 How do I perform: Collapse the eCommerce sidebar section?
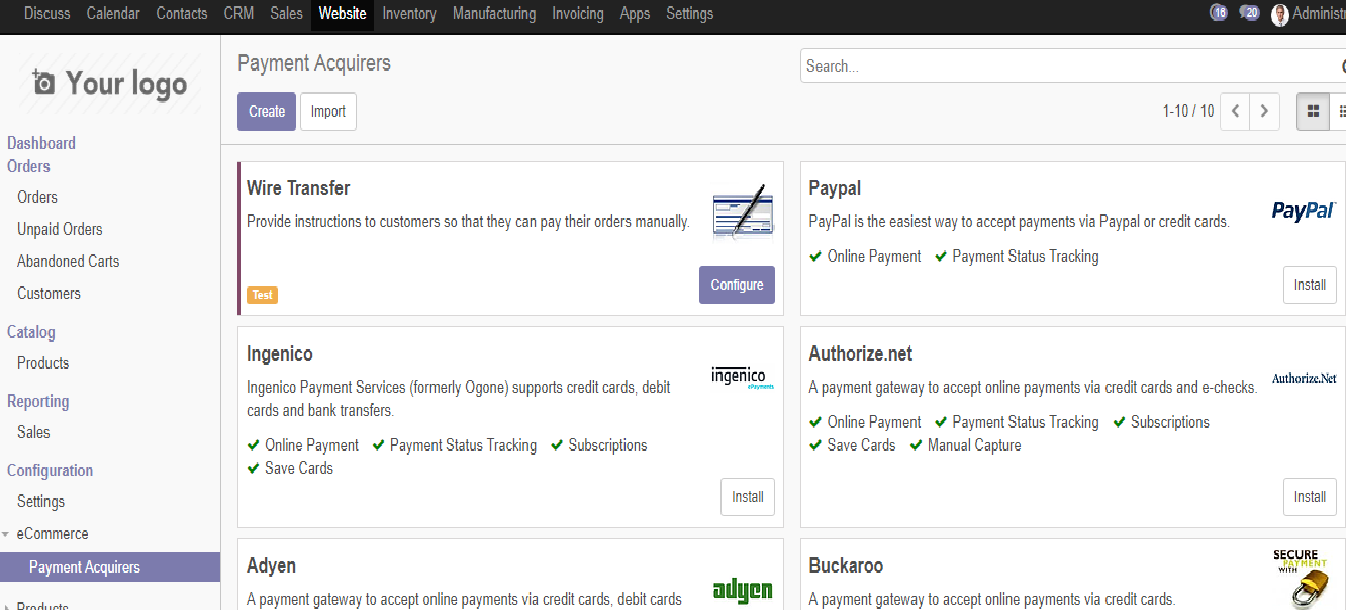[x=7, y=534]
